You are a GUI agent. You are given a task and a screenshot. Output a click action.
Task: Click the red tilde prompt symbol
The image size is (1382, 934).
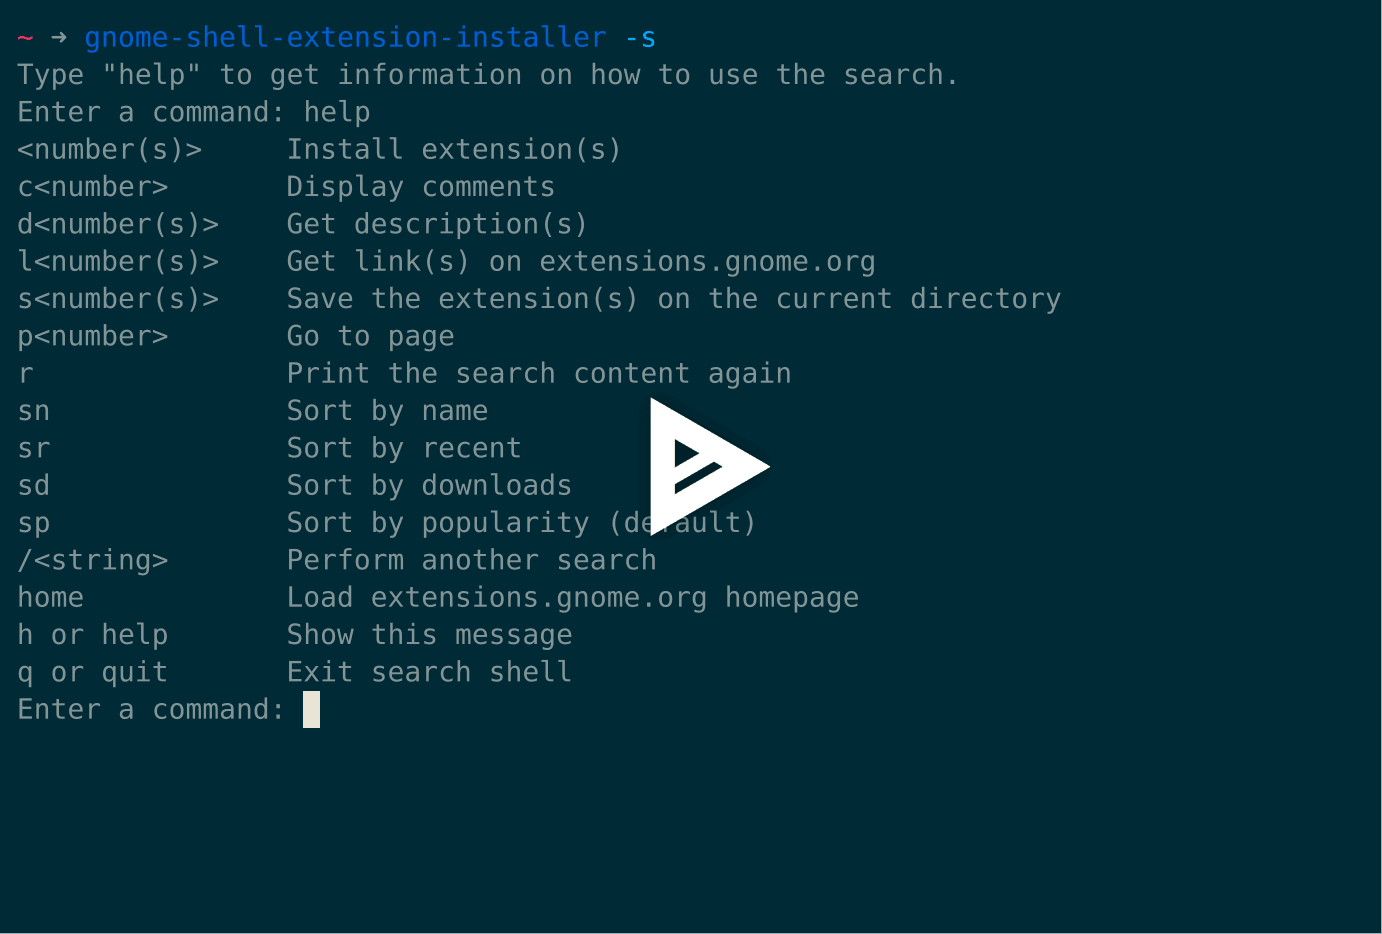pyautogui.click(x=26, y=38)
